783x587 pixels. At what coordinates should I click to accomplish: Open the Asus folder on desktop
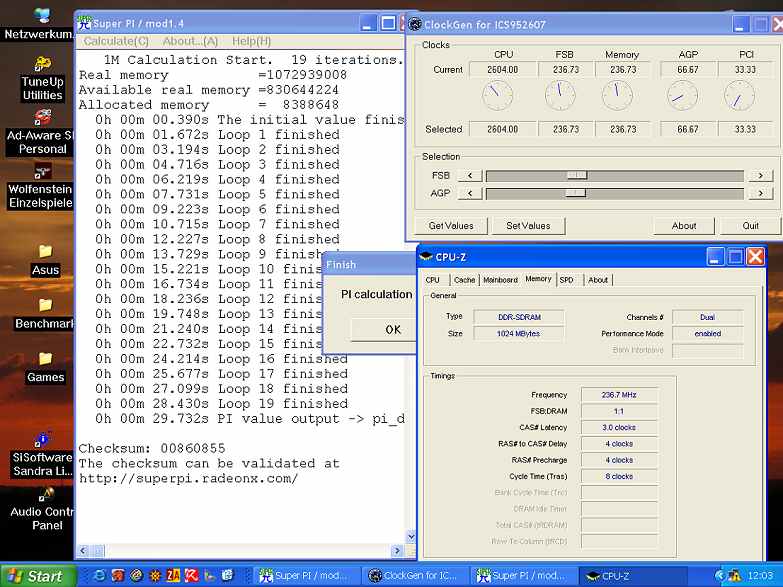45,260
